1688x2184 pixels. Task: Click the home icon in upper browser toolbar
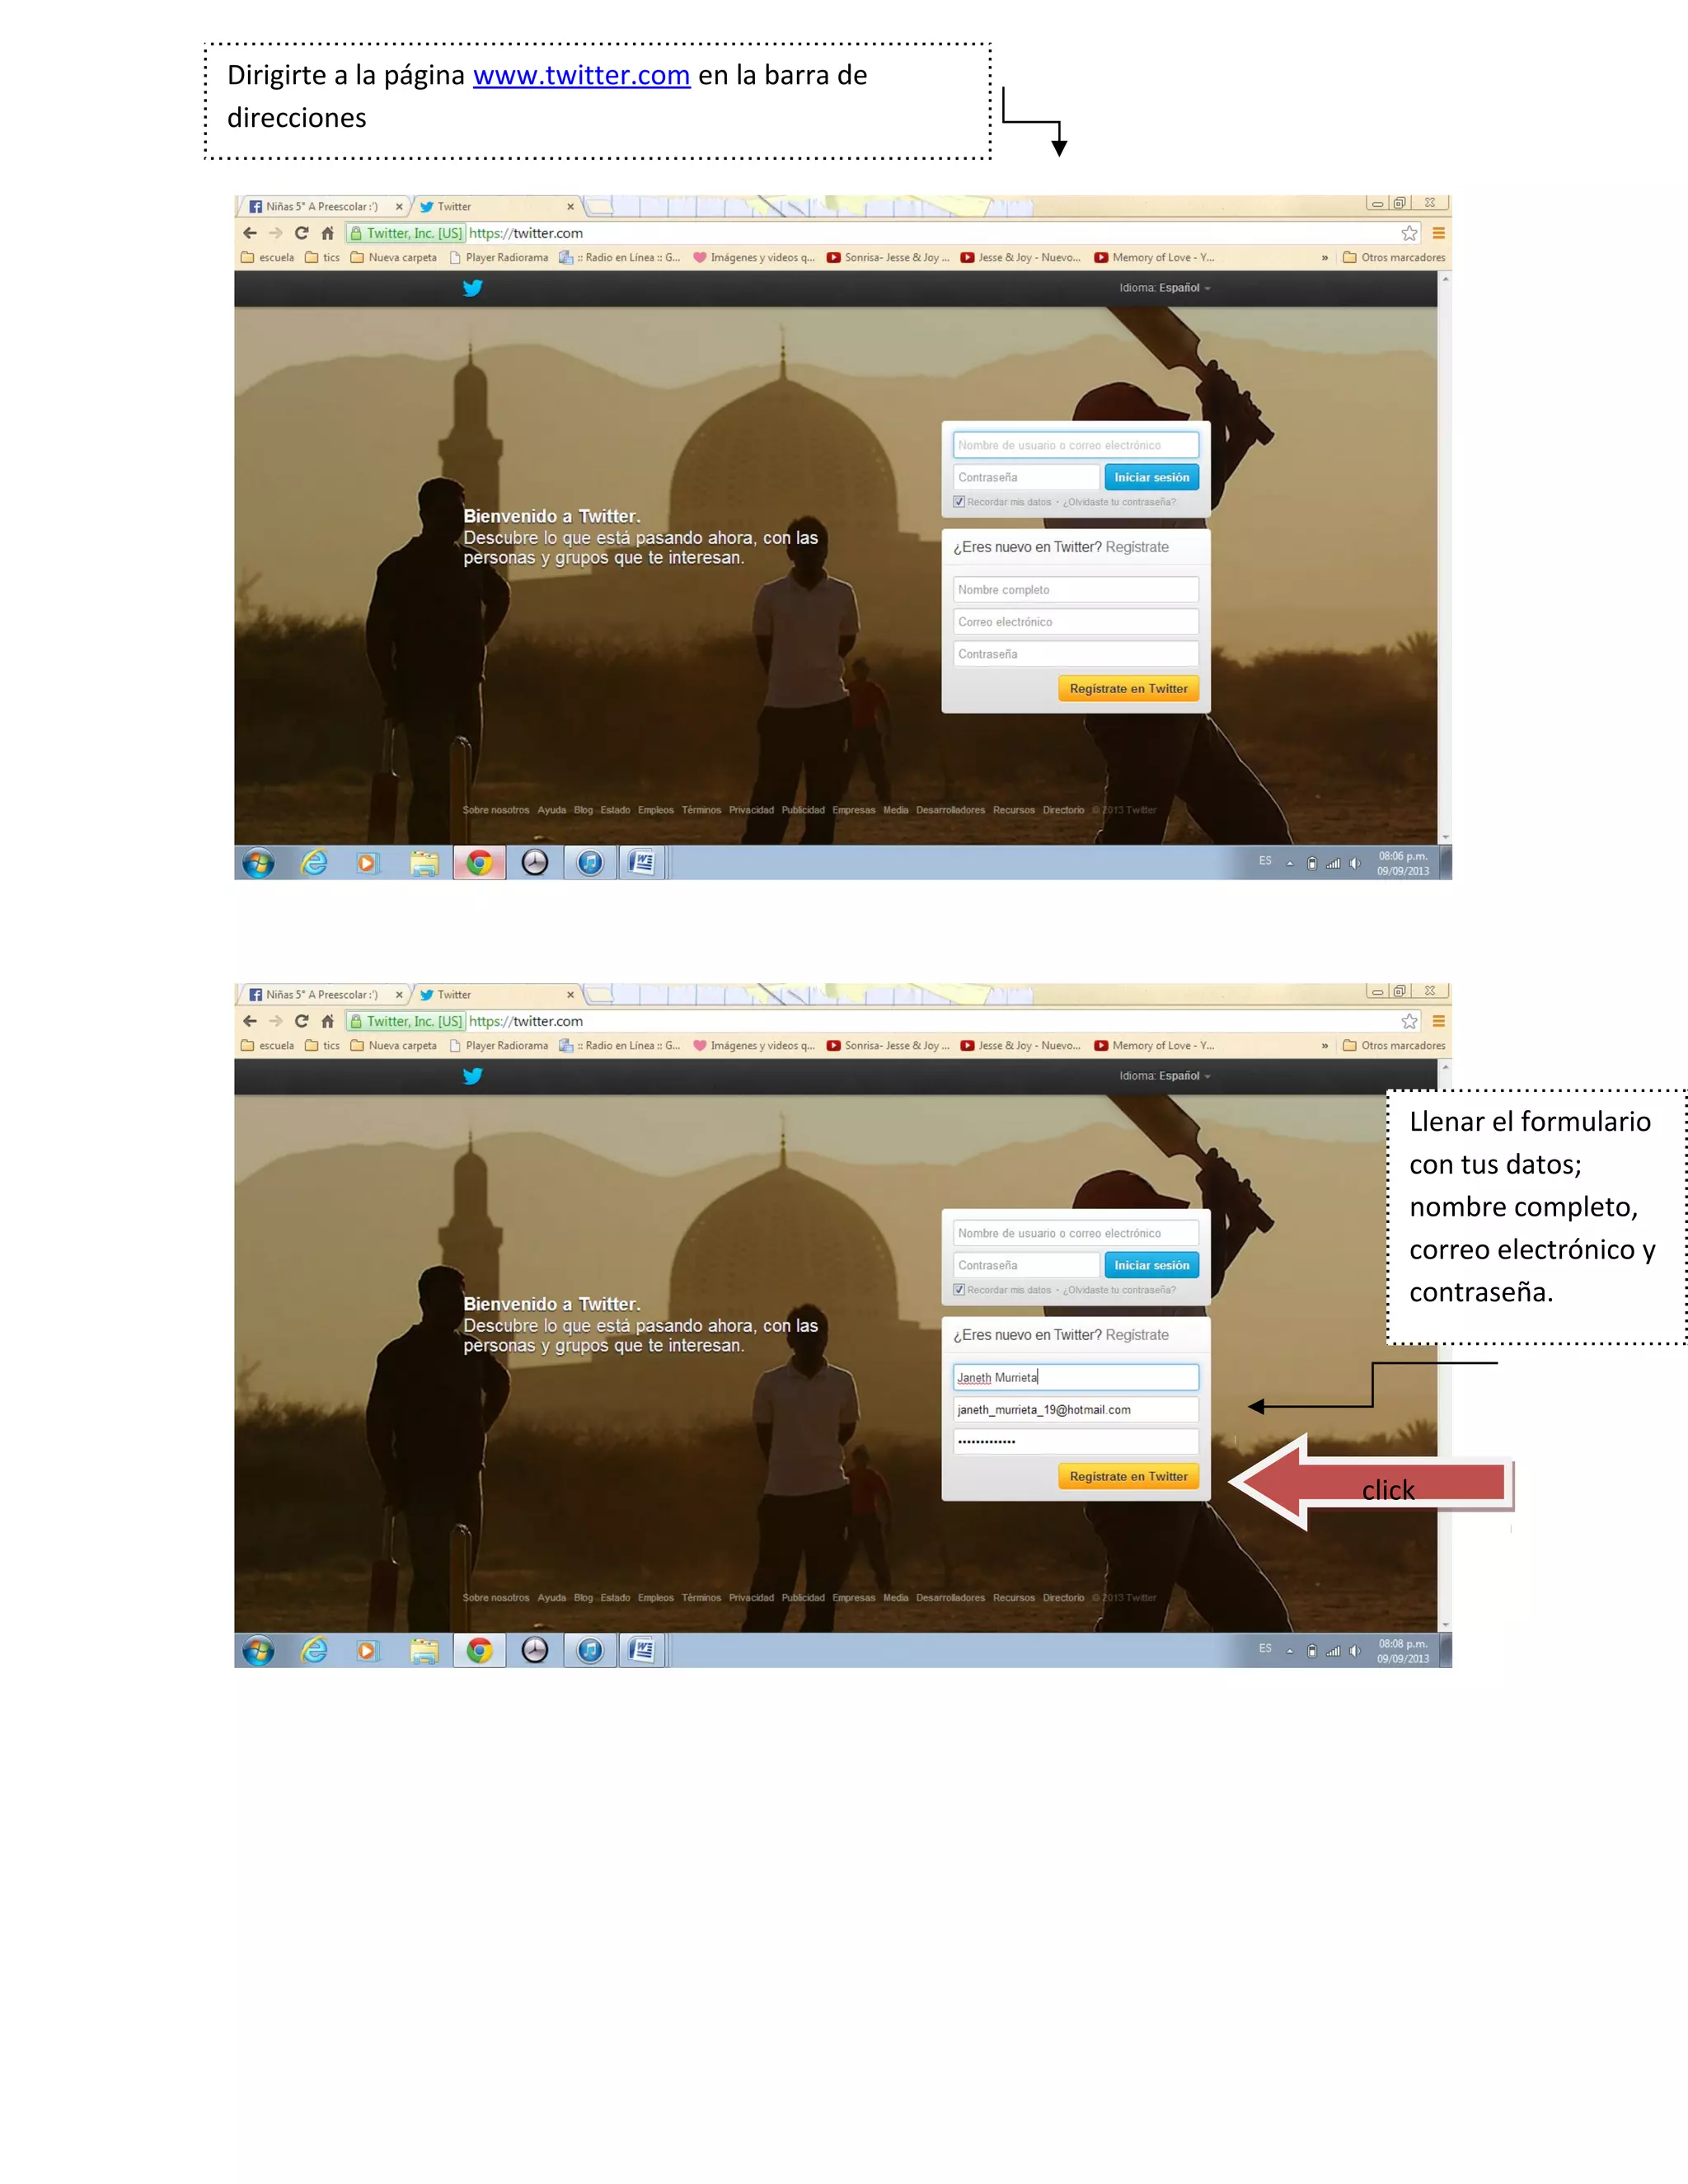point(328,233)
